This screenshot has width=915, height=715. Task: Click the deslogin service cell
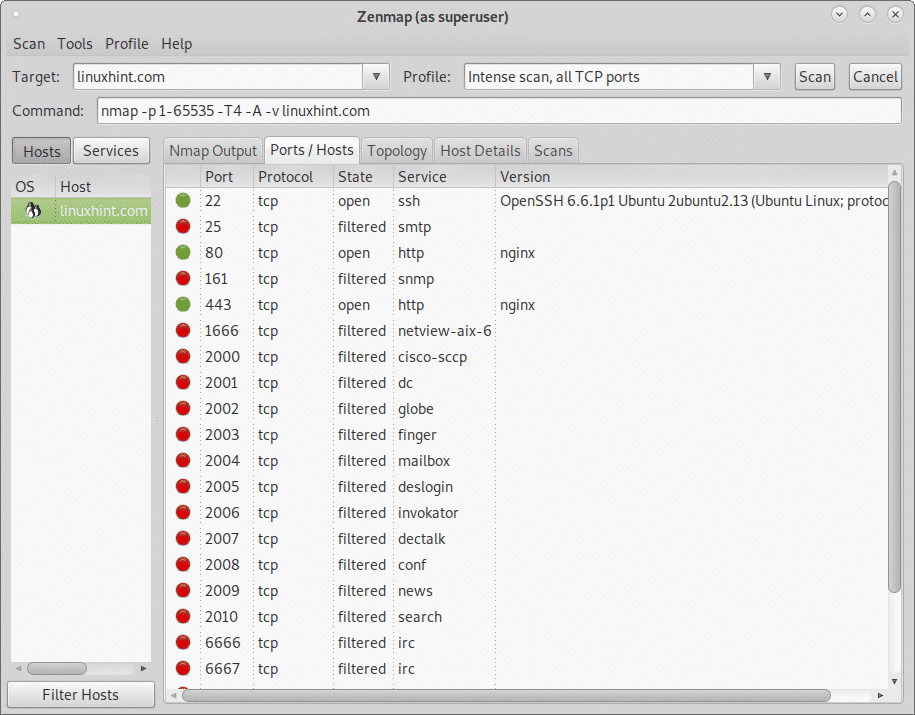pyautogui.click(x=425, y=487)
